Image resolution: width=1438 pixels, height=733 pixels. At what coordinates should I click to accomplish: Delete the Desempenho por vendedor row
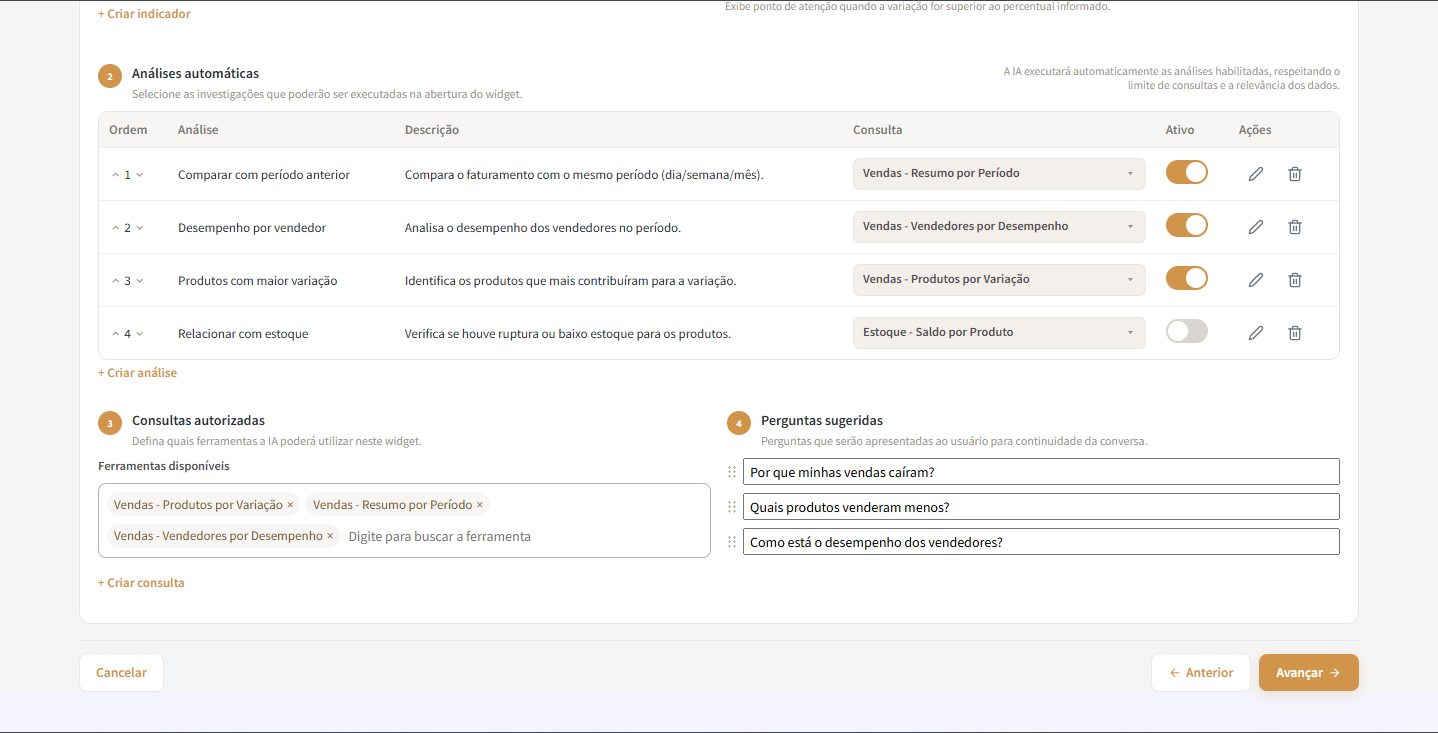click(x=1295, y=227)
